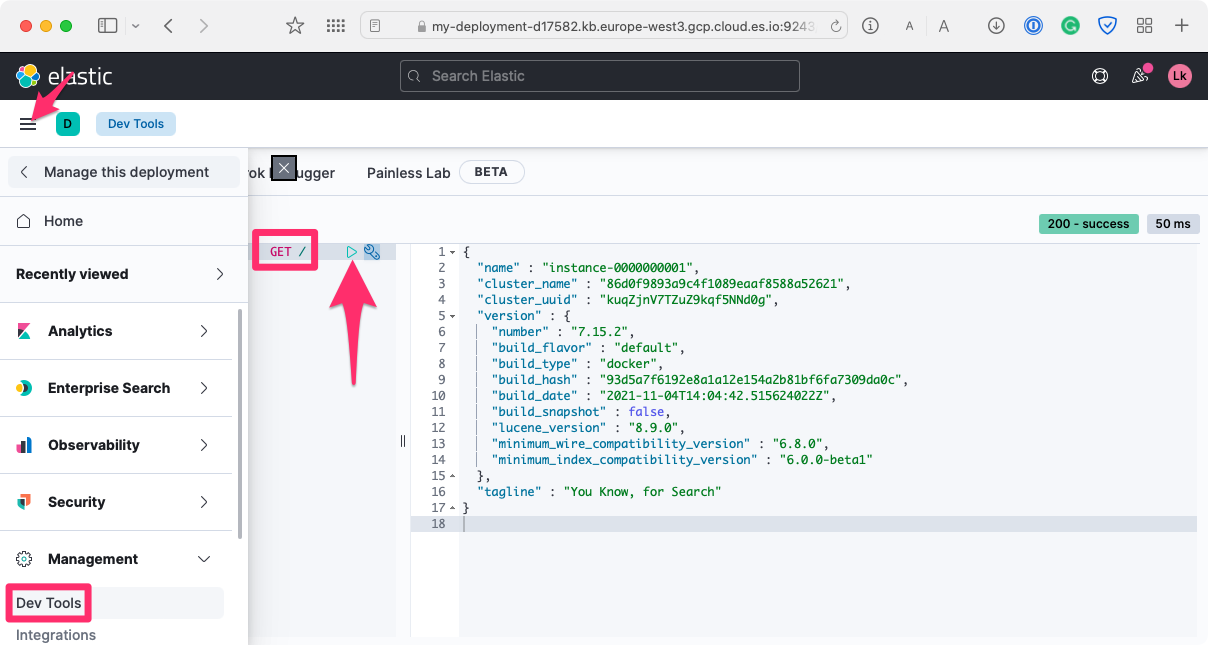
Task: Click the green D space avatar
Action: 67,124
